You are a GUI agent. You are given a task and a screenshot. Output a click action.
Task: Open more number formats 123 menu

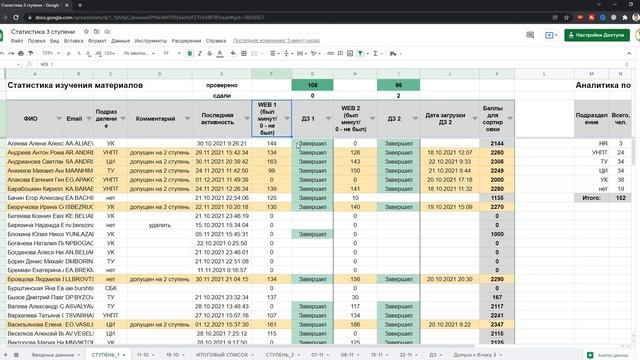pyautogui.click(x=110, y=53)
